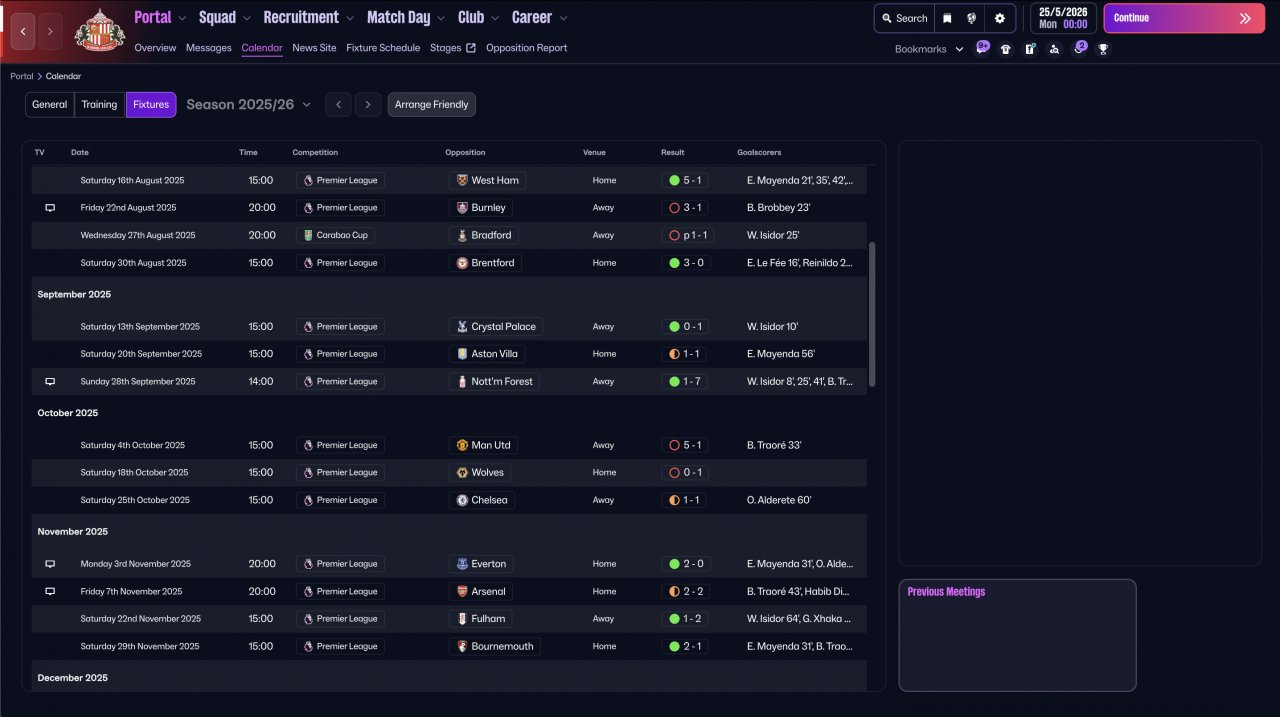Go back using the left arrow navigation button

coord(23,31)
